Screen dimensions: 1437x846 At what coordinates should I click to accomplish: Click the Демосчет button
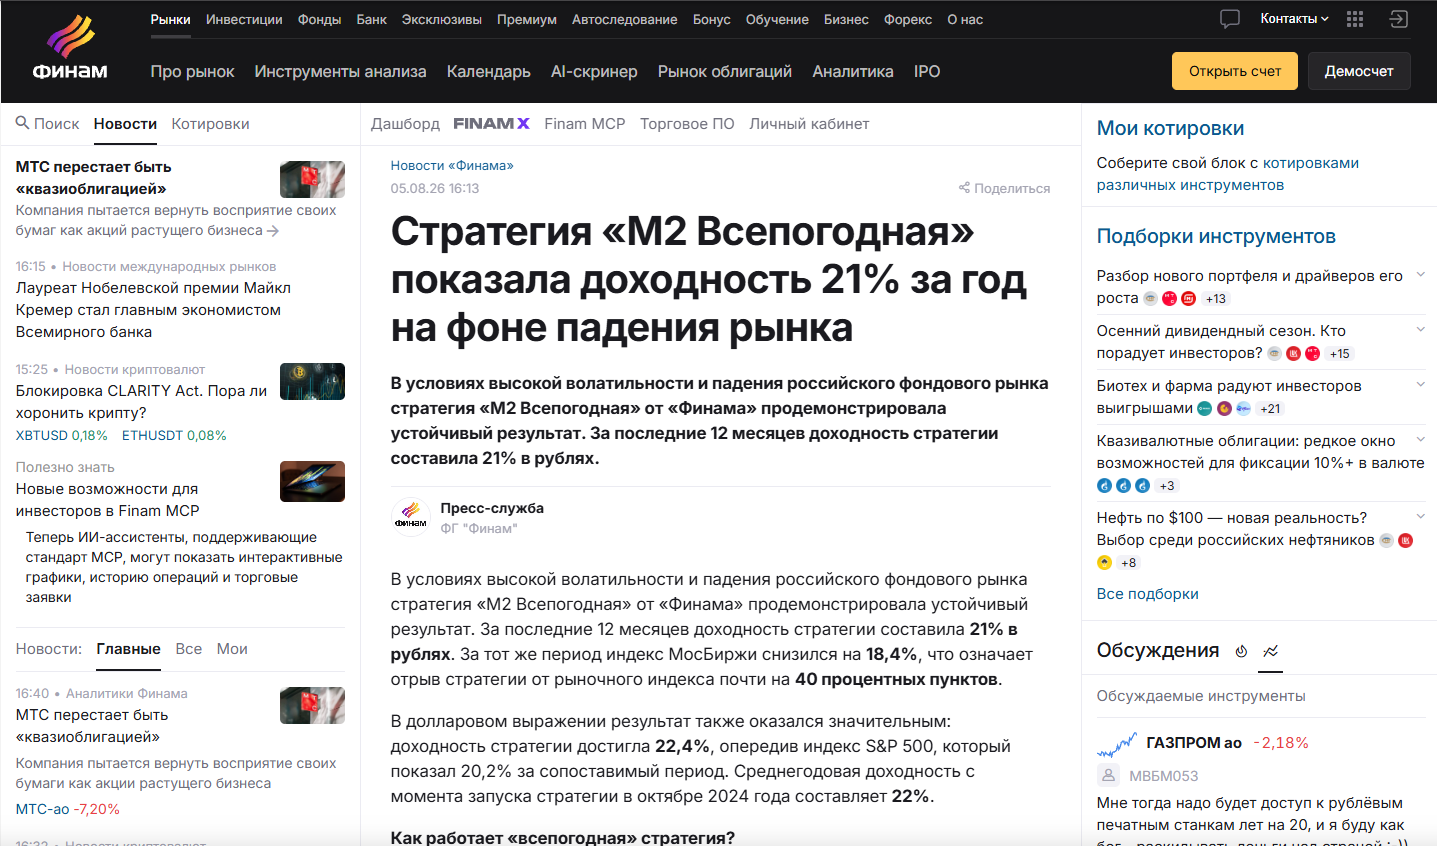point(1359,71)
